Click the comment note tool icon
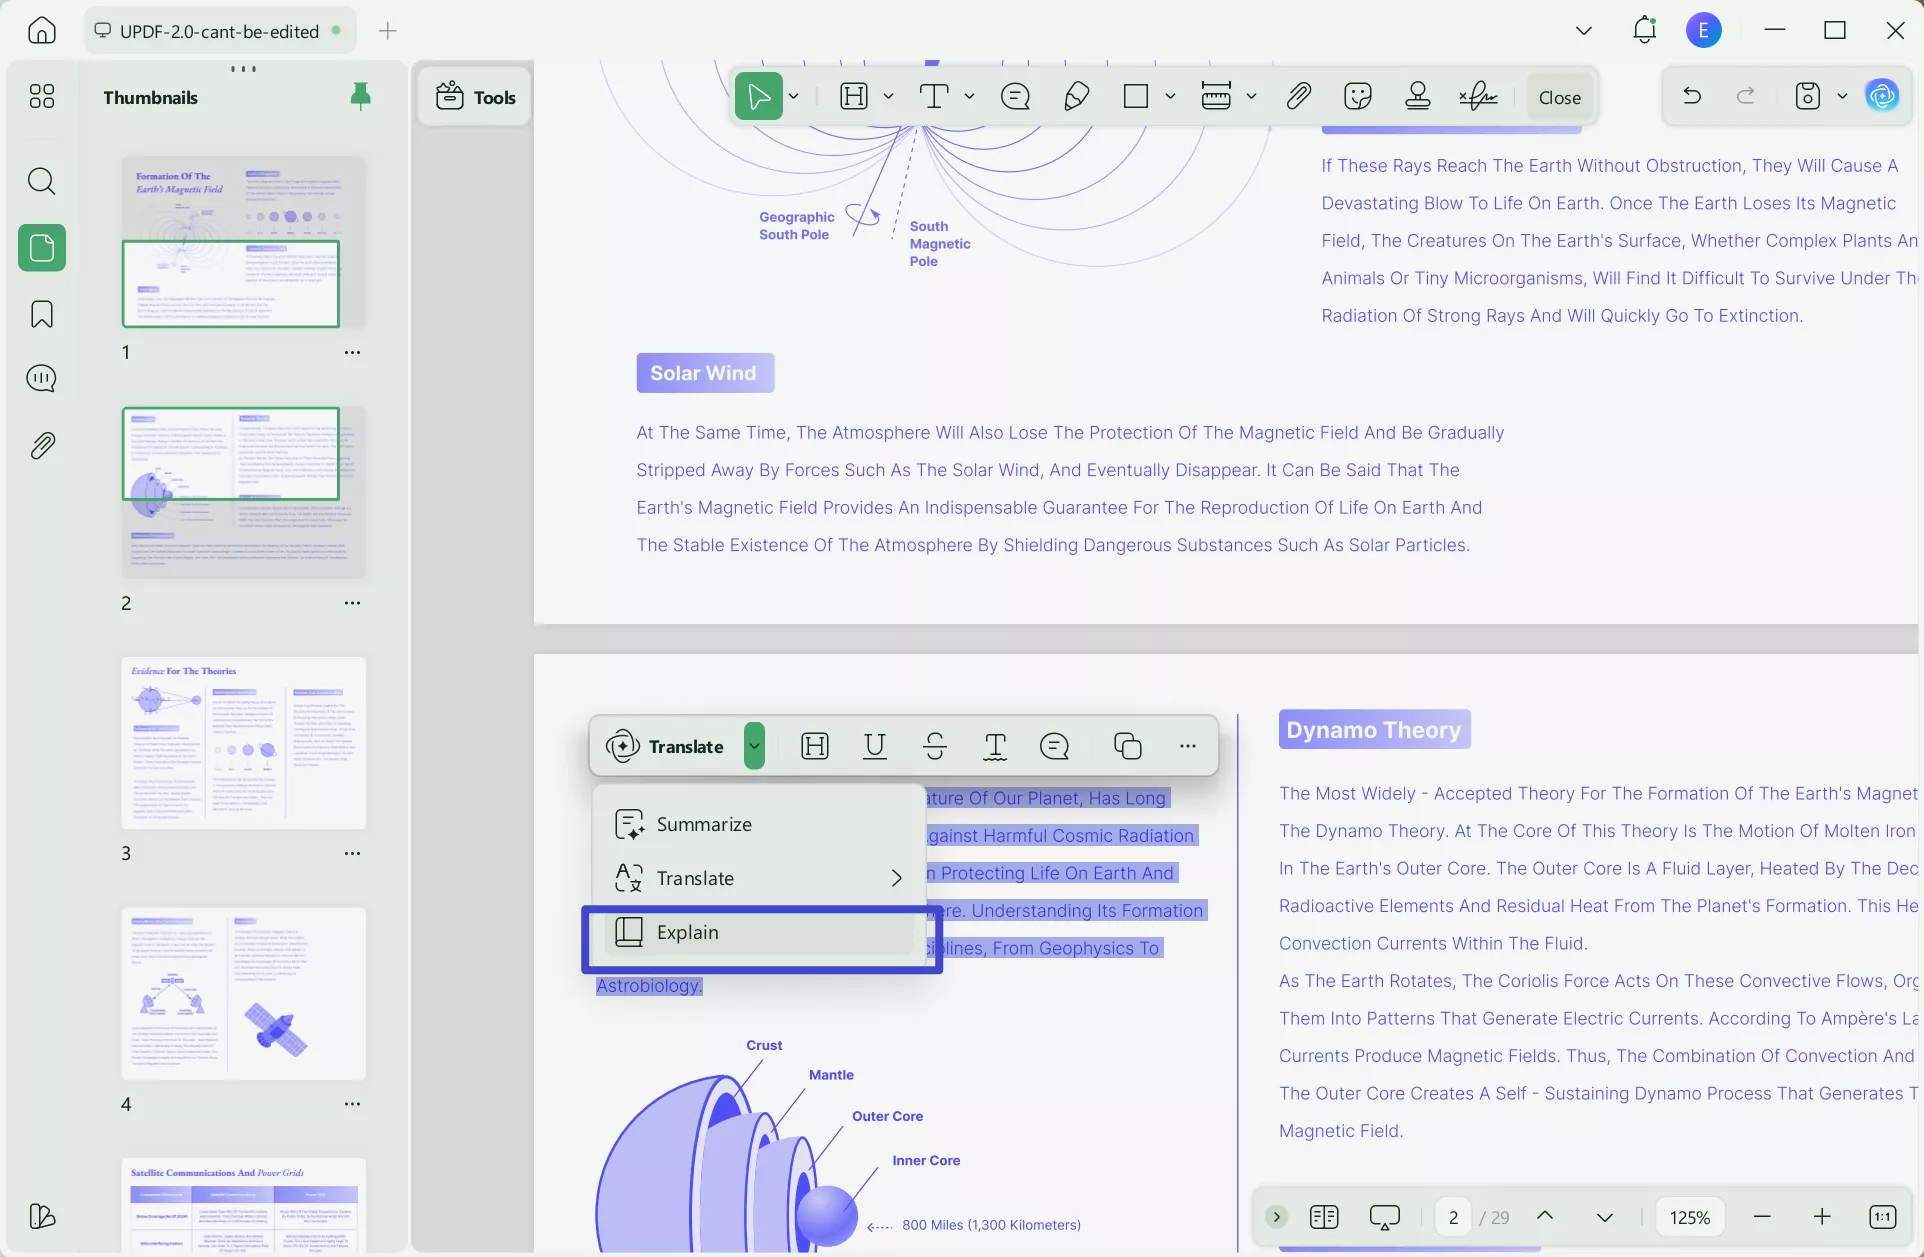 (1015, 97)
